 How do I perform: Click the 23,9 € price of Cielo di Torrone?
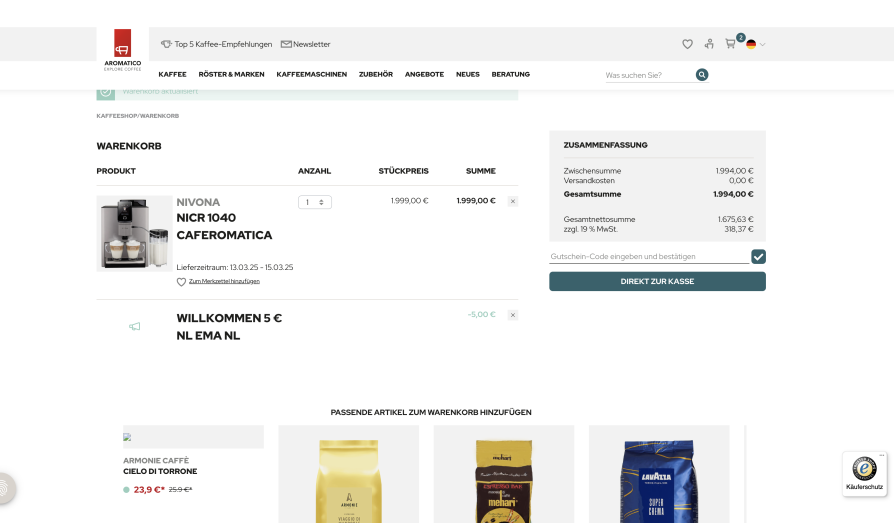pos(149,489)
